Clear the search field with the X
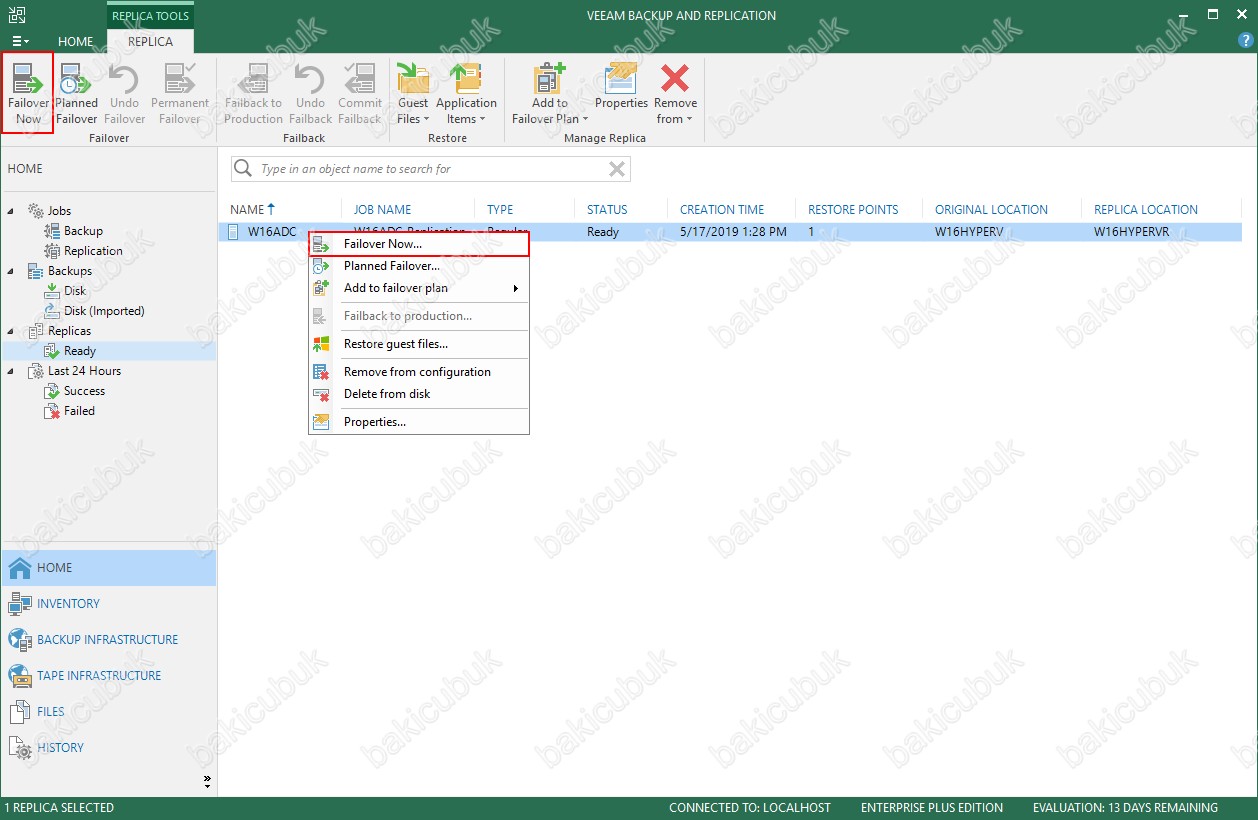 click(x=617, y=169)
